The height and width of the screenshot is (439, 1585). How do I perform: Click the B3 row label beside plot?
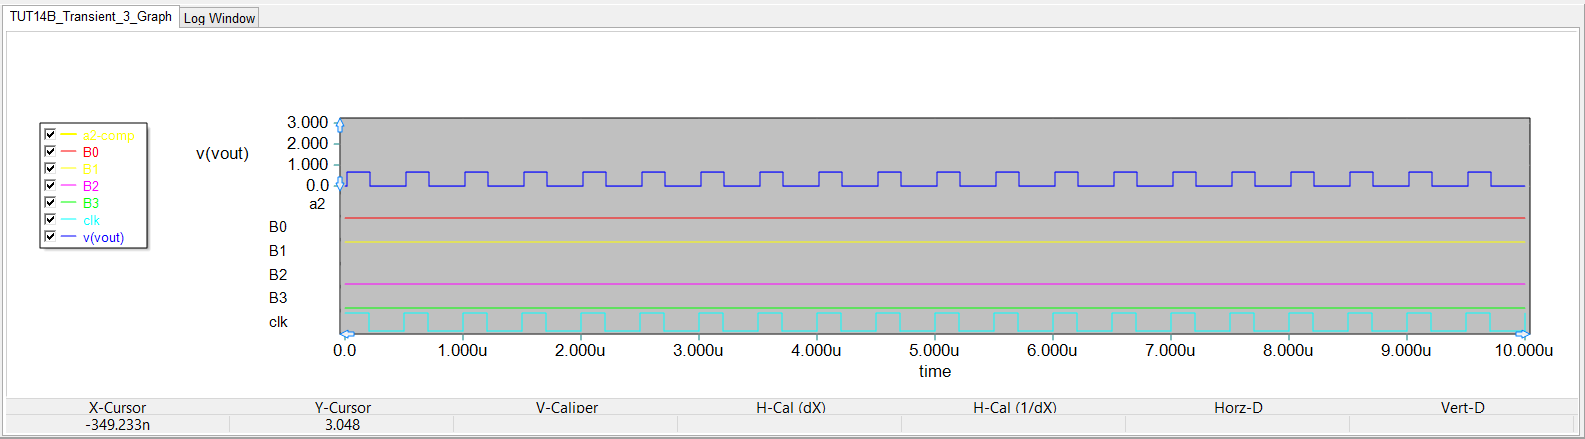(x=278, y=298)
